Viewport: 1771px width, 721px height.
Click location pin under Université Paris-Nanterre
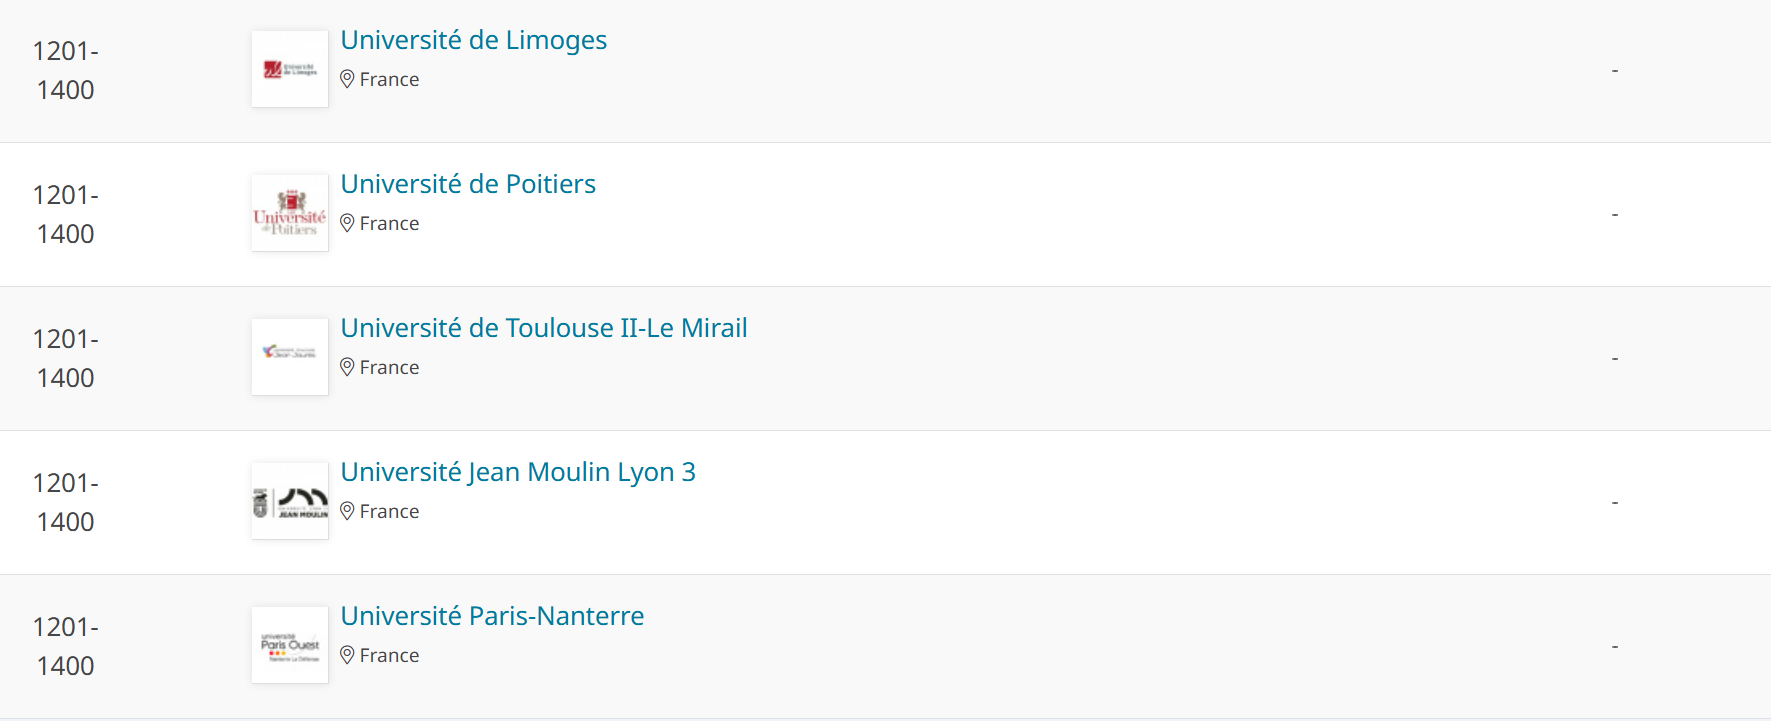tap(347, 655)
